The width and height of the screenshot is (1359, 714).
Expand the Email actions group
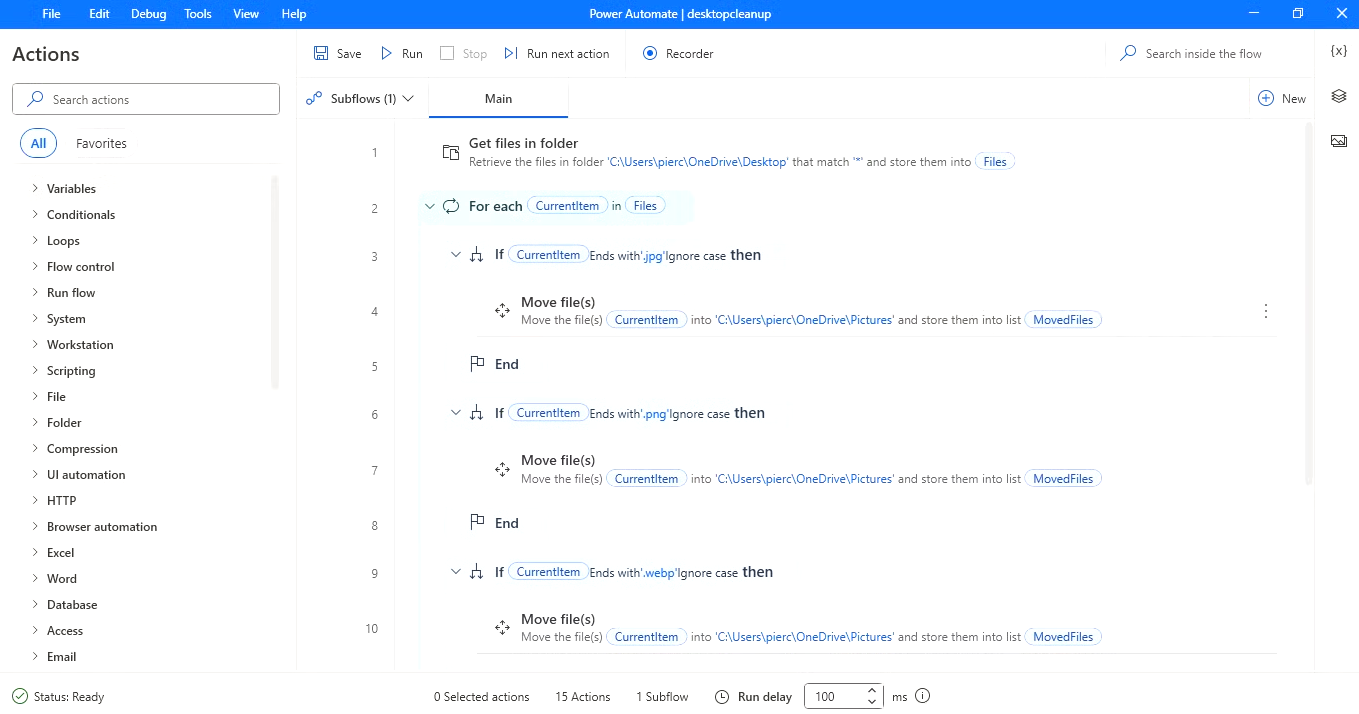[x=35, y=656]
